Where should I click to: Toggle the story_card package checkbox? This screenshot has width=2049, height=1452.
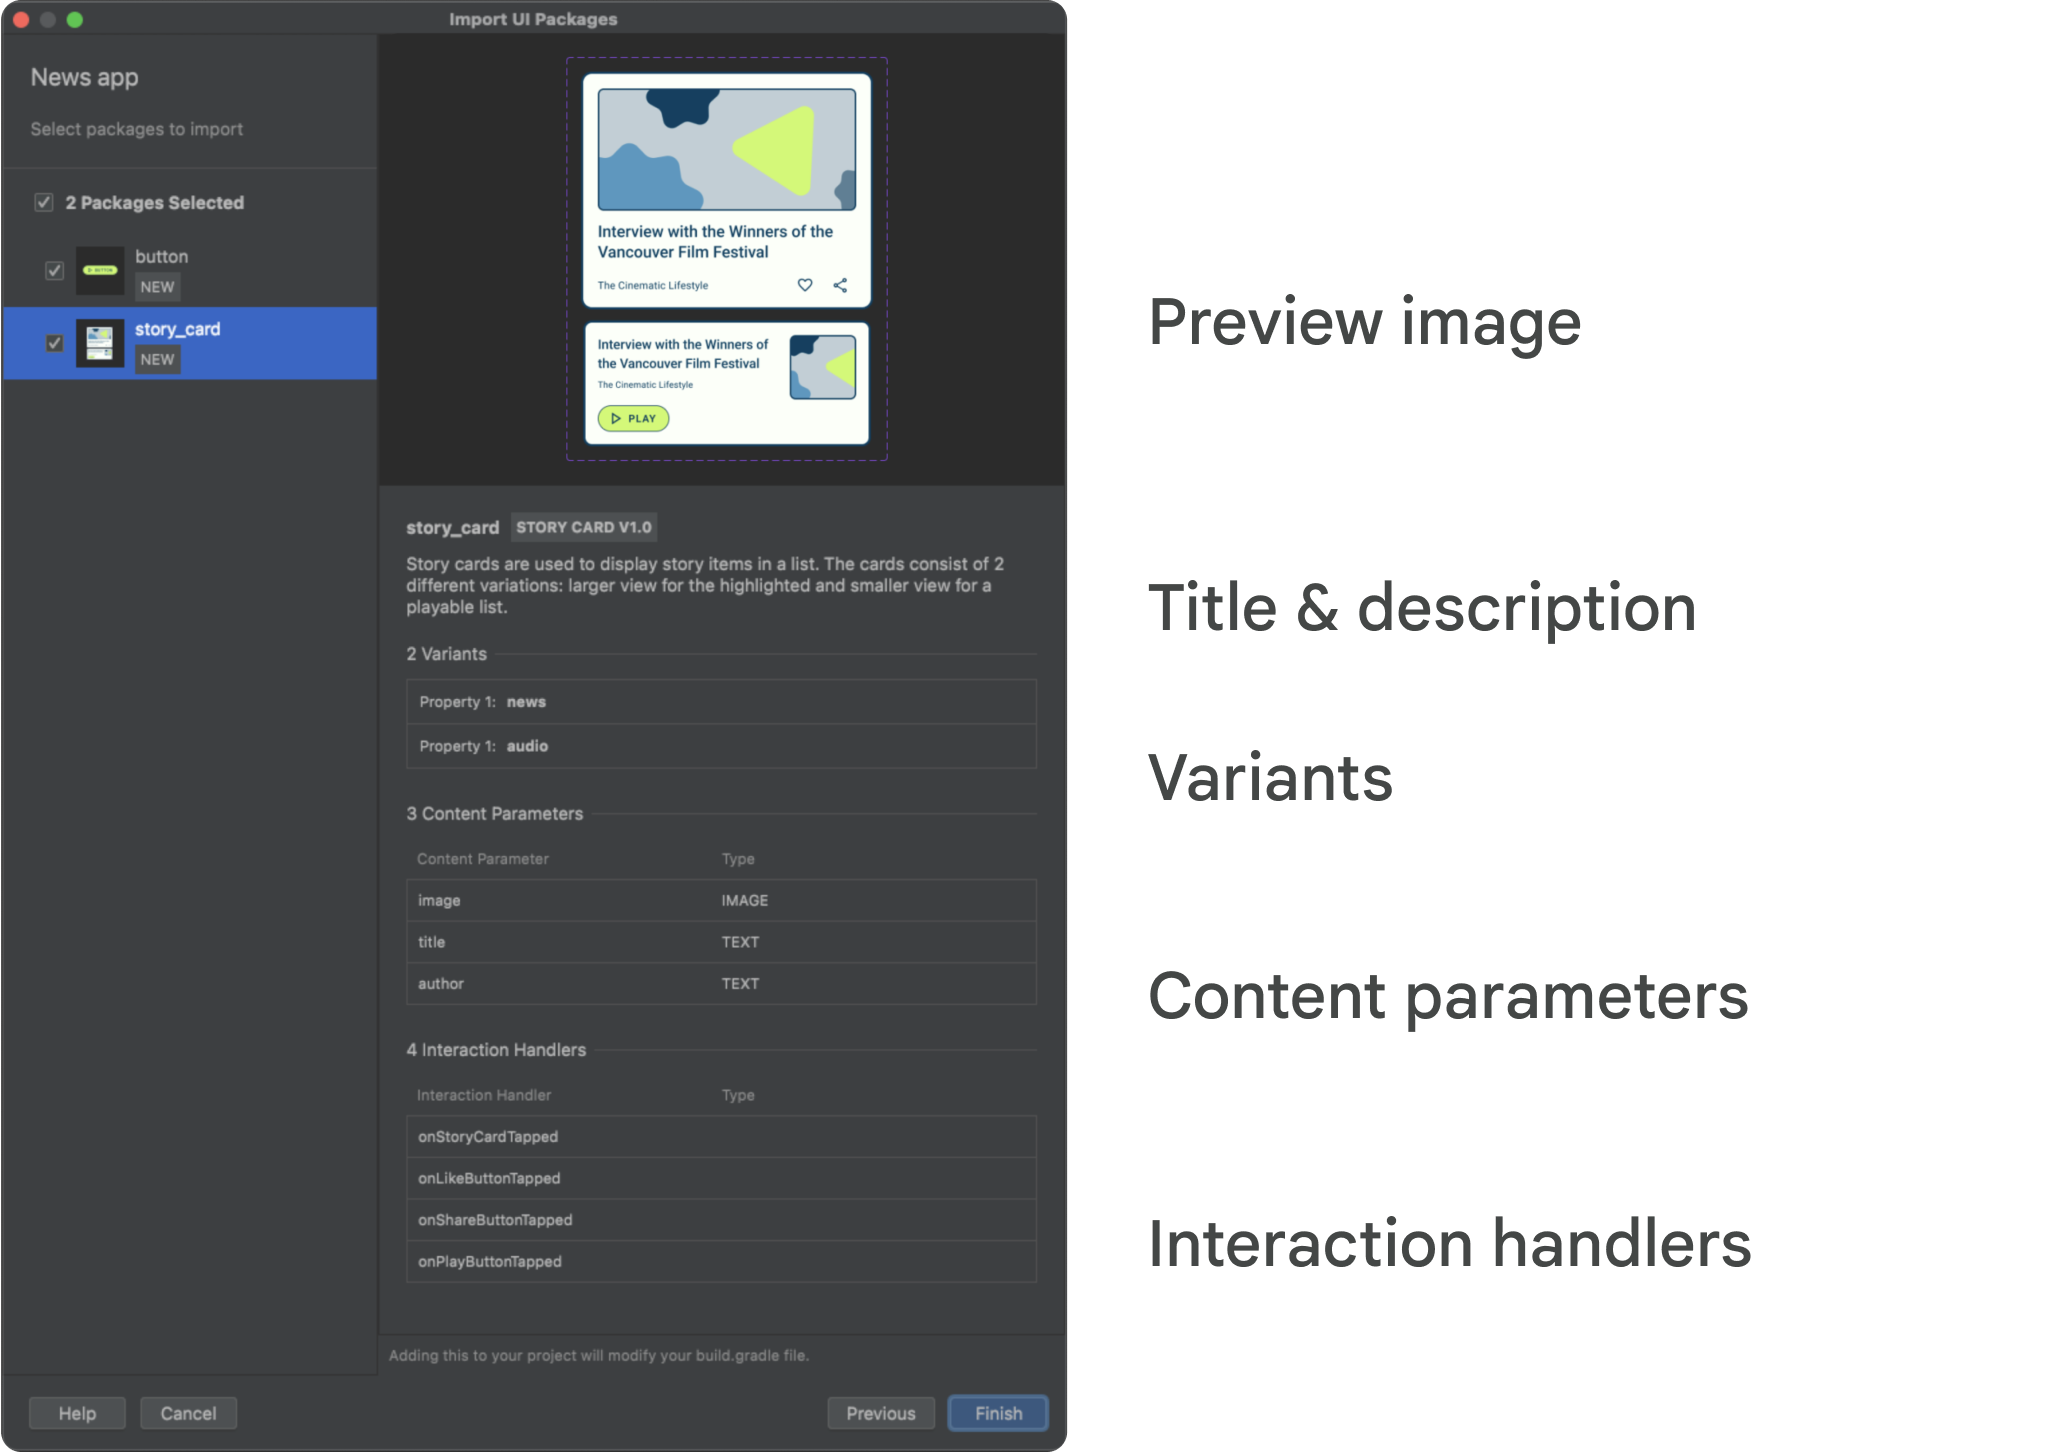(x=52, y=343)
